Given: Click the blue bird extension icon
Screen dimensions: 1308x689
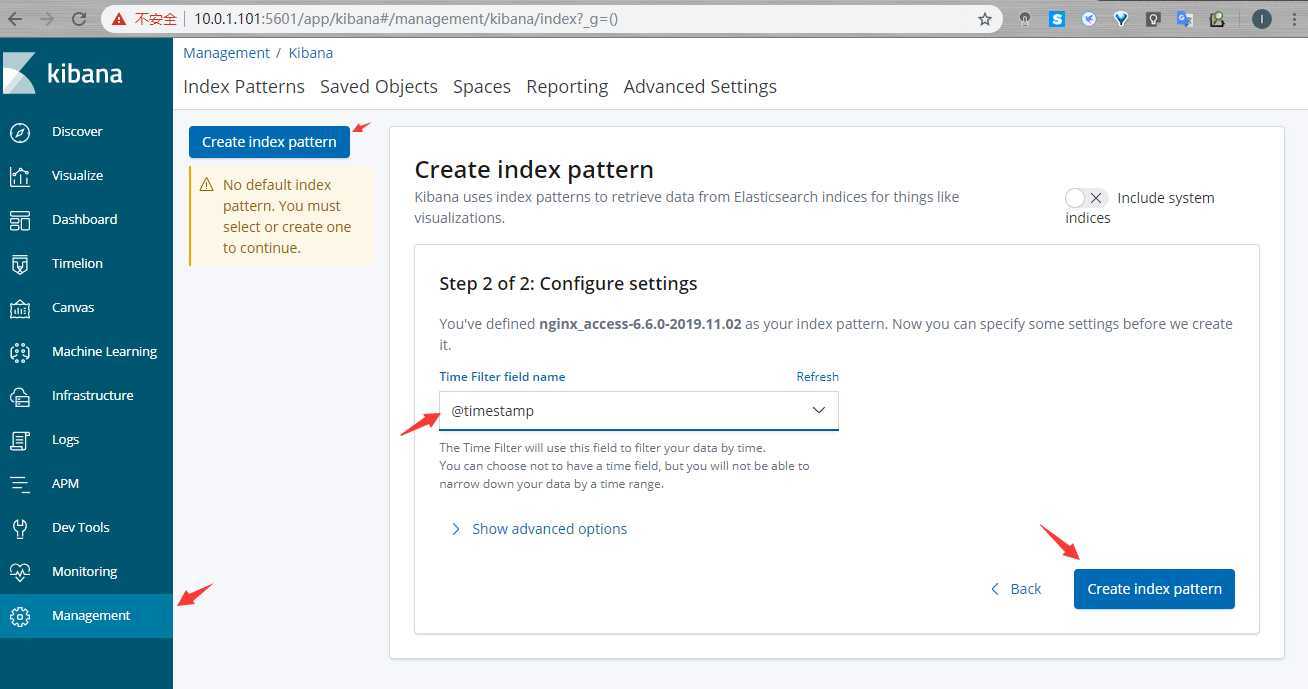Looking at the screenshot, I should click(x=1089, y=19).
